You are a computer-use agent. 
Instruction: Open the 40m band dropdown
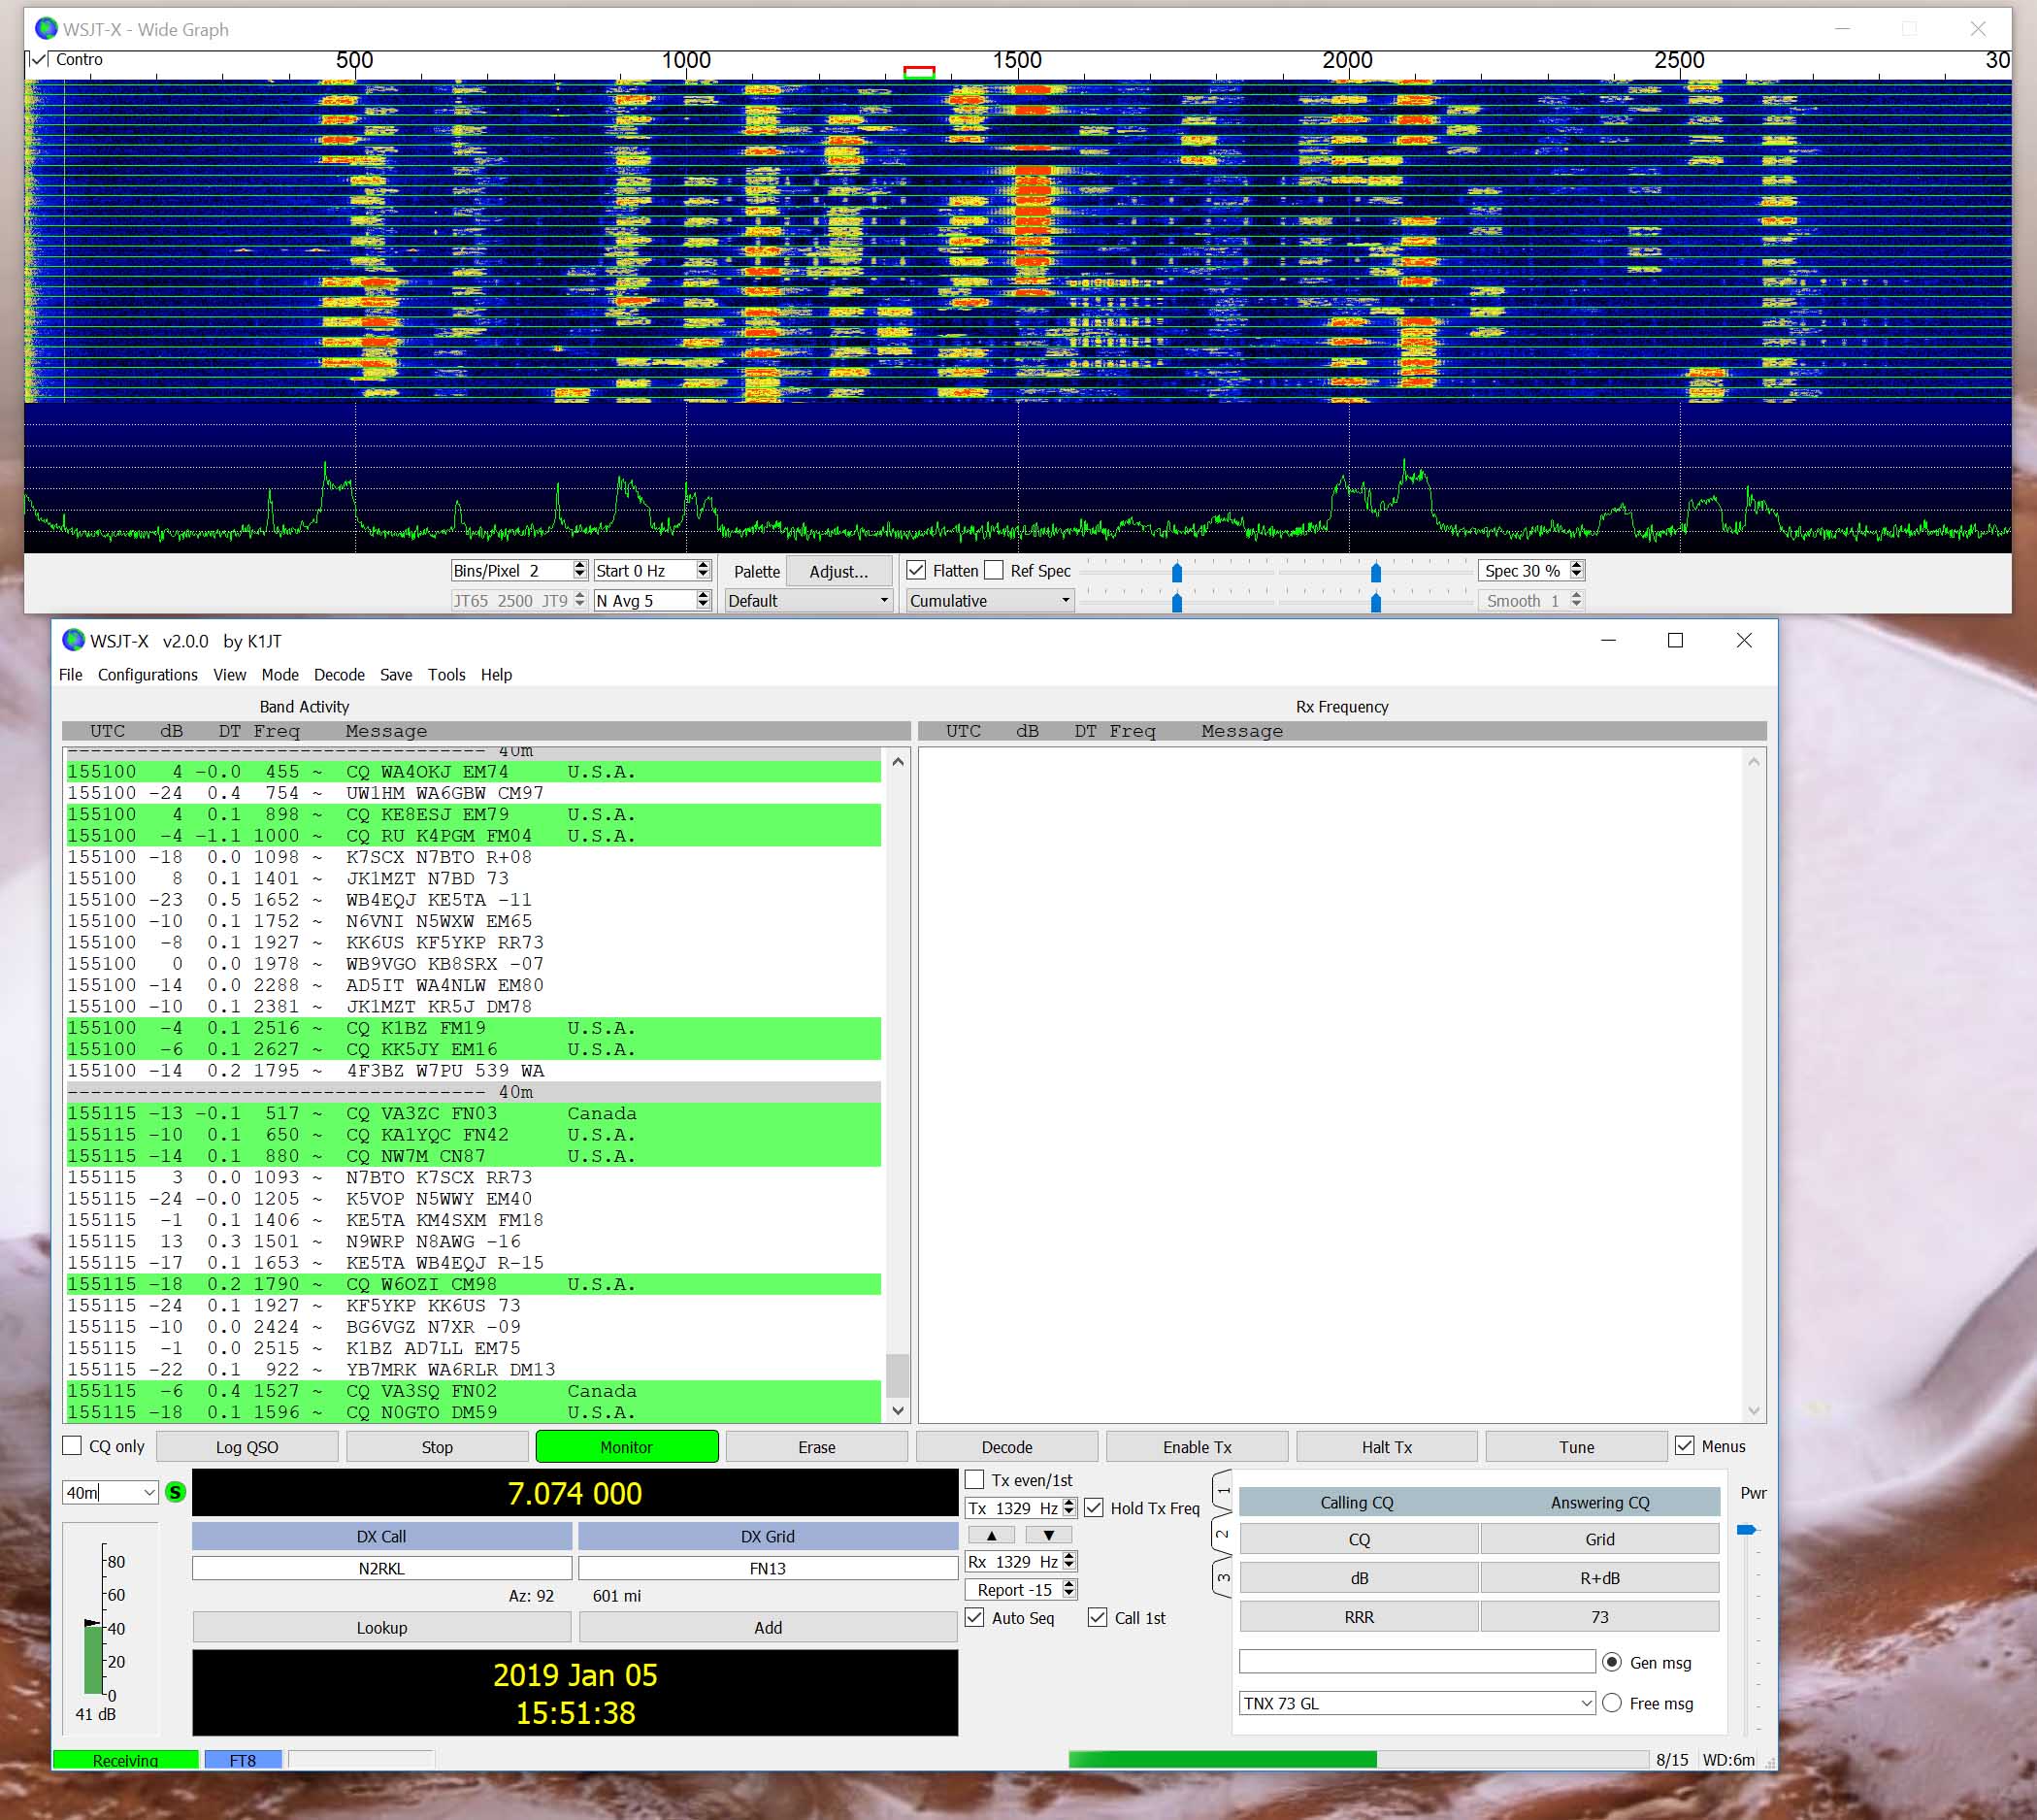[x=149, y=1493]
